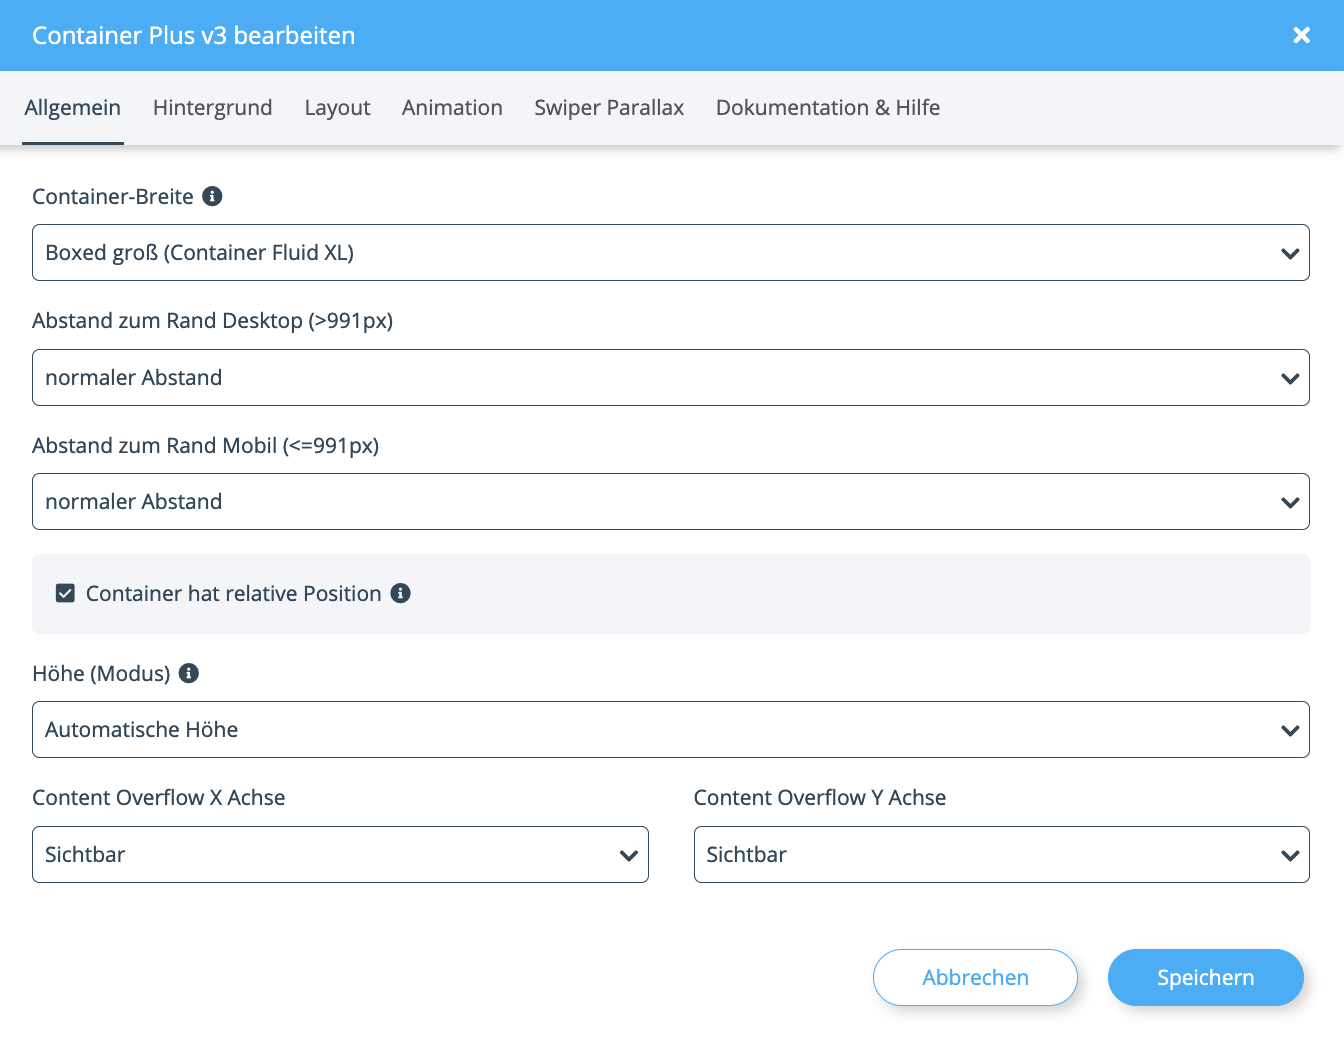The image size is (1344, 1040).
Task: Uncheck Container hat relative Position checkbox
Action: click(x=65, y=593)
